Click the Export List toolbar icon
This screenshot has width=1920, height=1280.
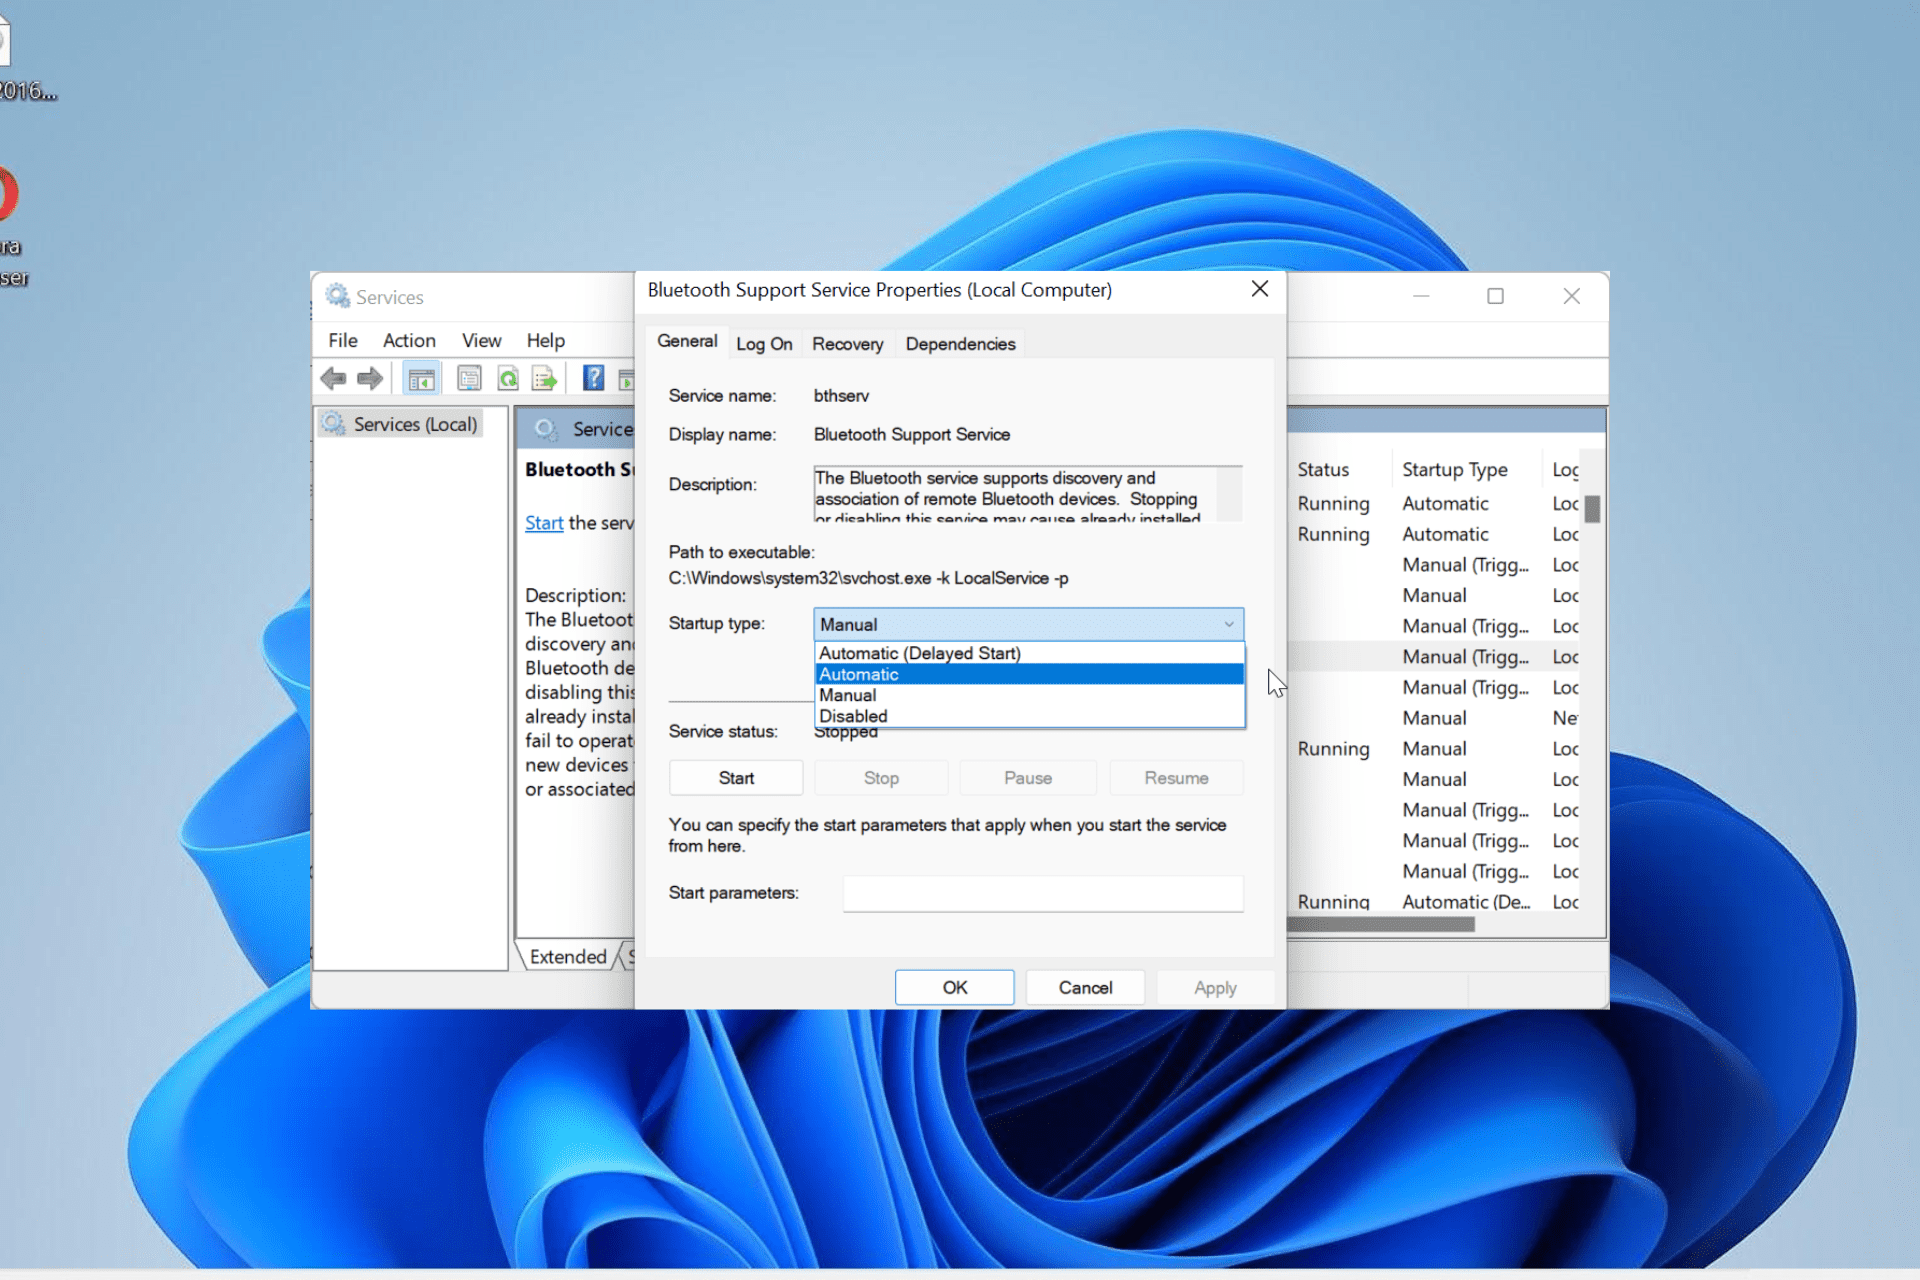pos(545,379)
